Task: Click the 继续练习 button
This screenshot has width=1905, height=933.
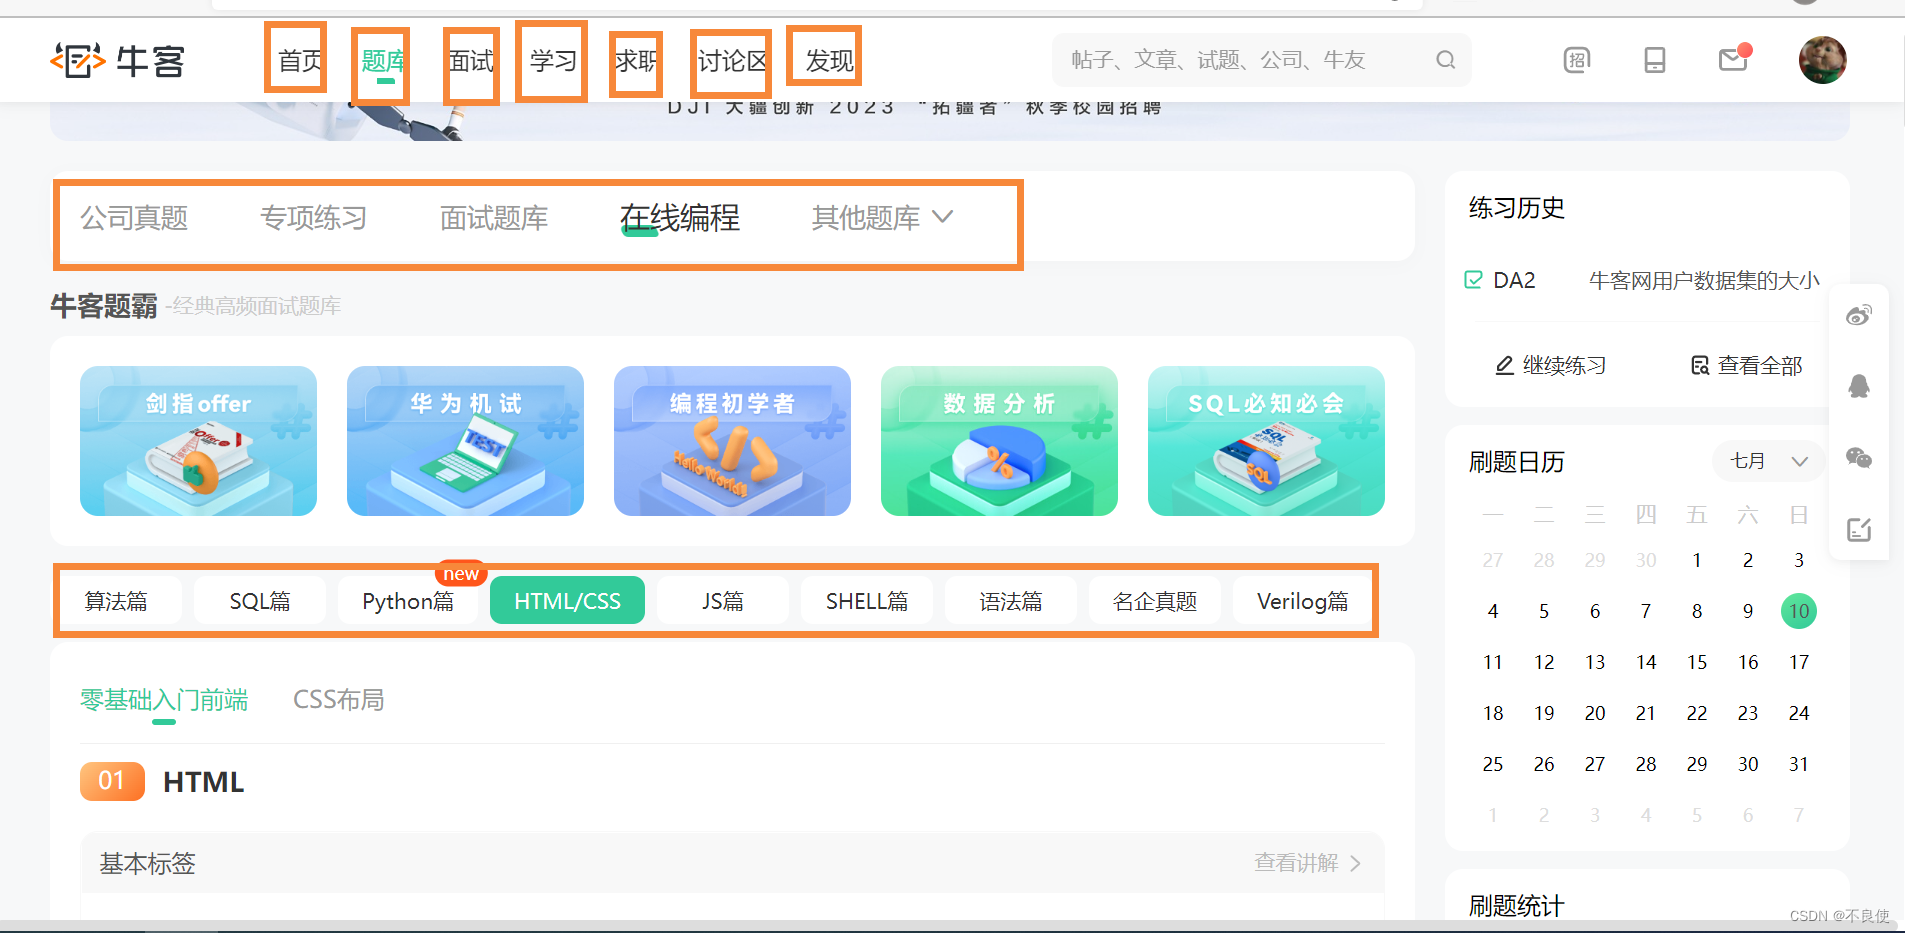Action: coord(1549,364)
